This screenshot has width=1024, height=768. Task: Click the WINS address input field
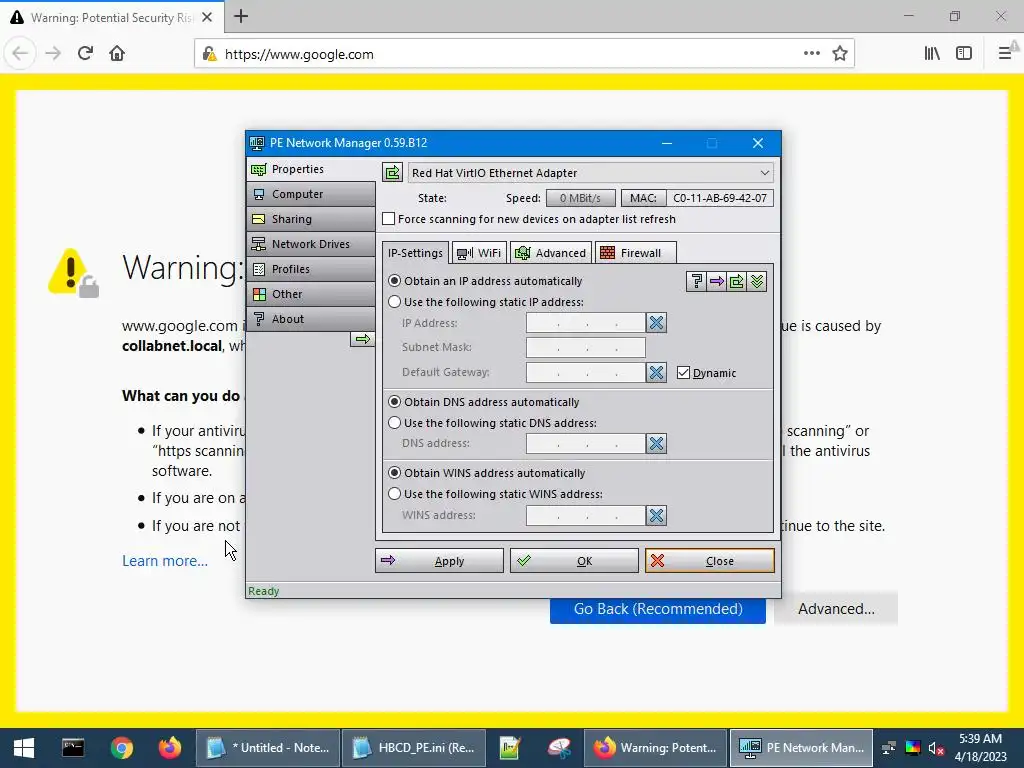coord(586,515)
